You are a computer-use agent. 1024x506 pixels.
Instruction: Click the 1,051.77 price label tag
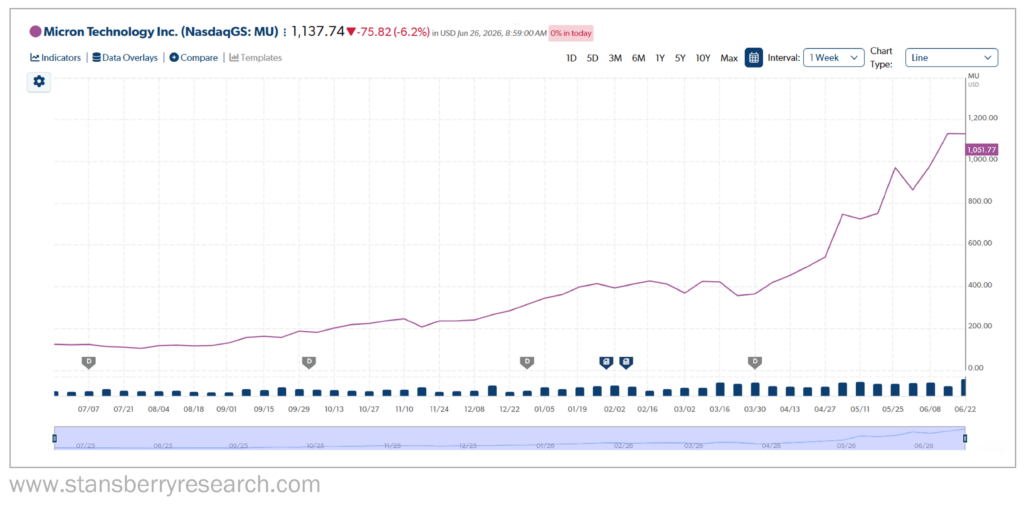tap(982, 150)
